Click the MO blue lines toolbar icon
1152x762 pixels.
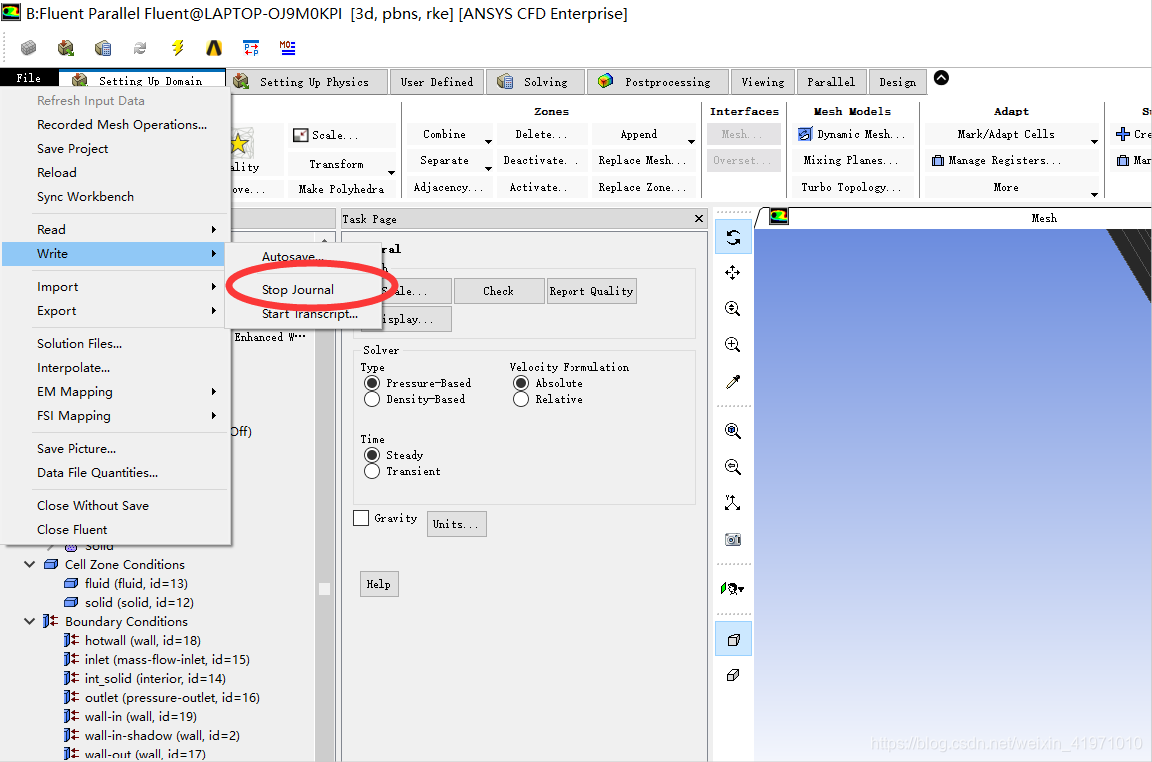(287, 48)
